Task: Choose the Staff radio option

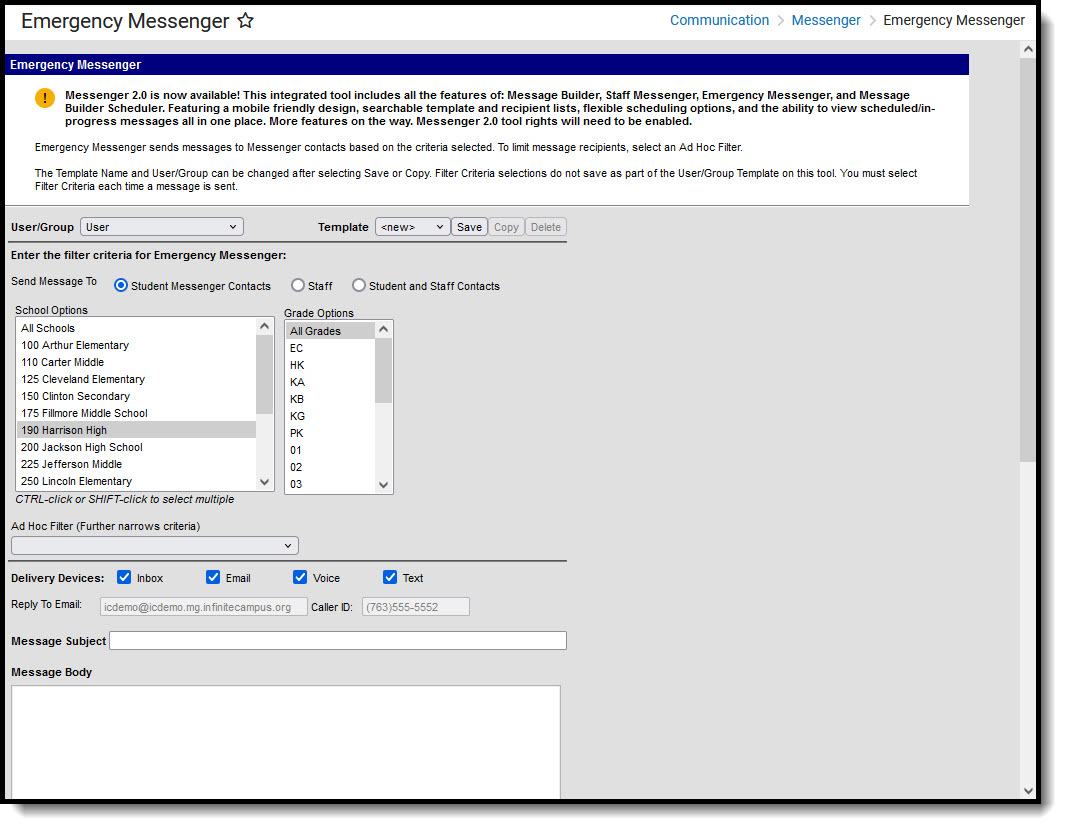Action: 298,286
